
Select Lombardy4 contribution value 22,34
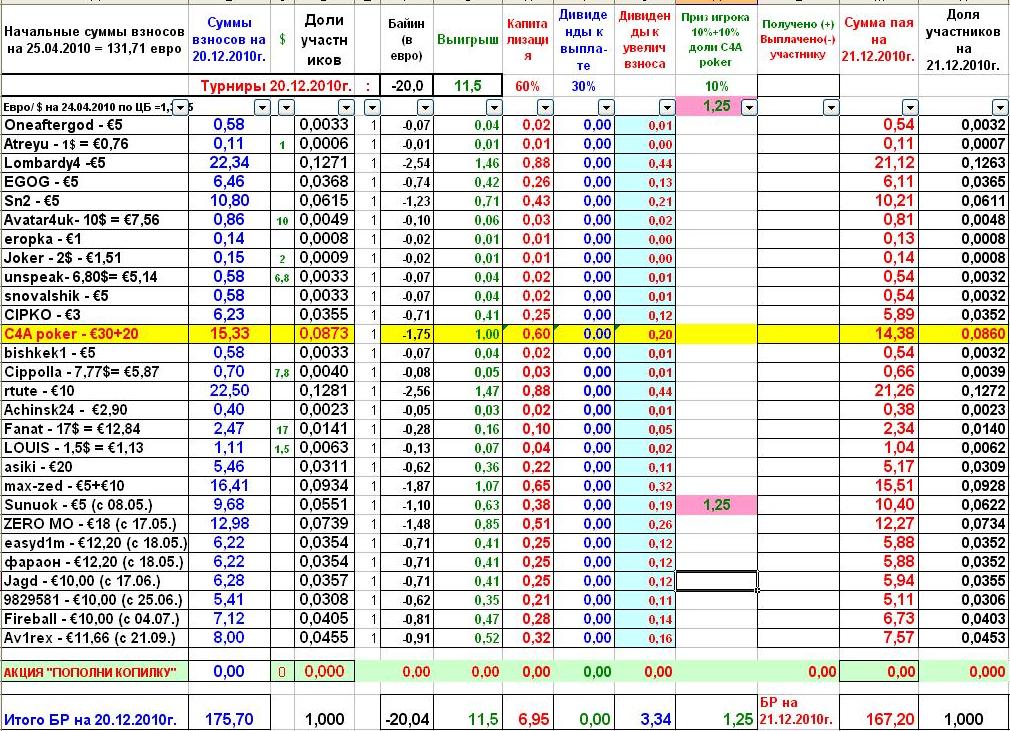pyautogui.click(x=229, y=163)
